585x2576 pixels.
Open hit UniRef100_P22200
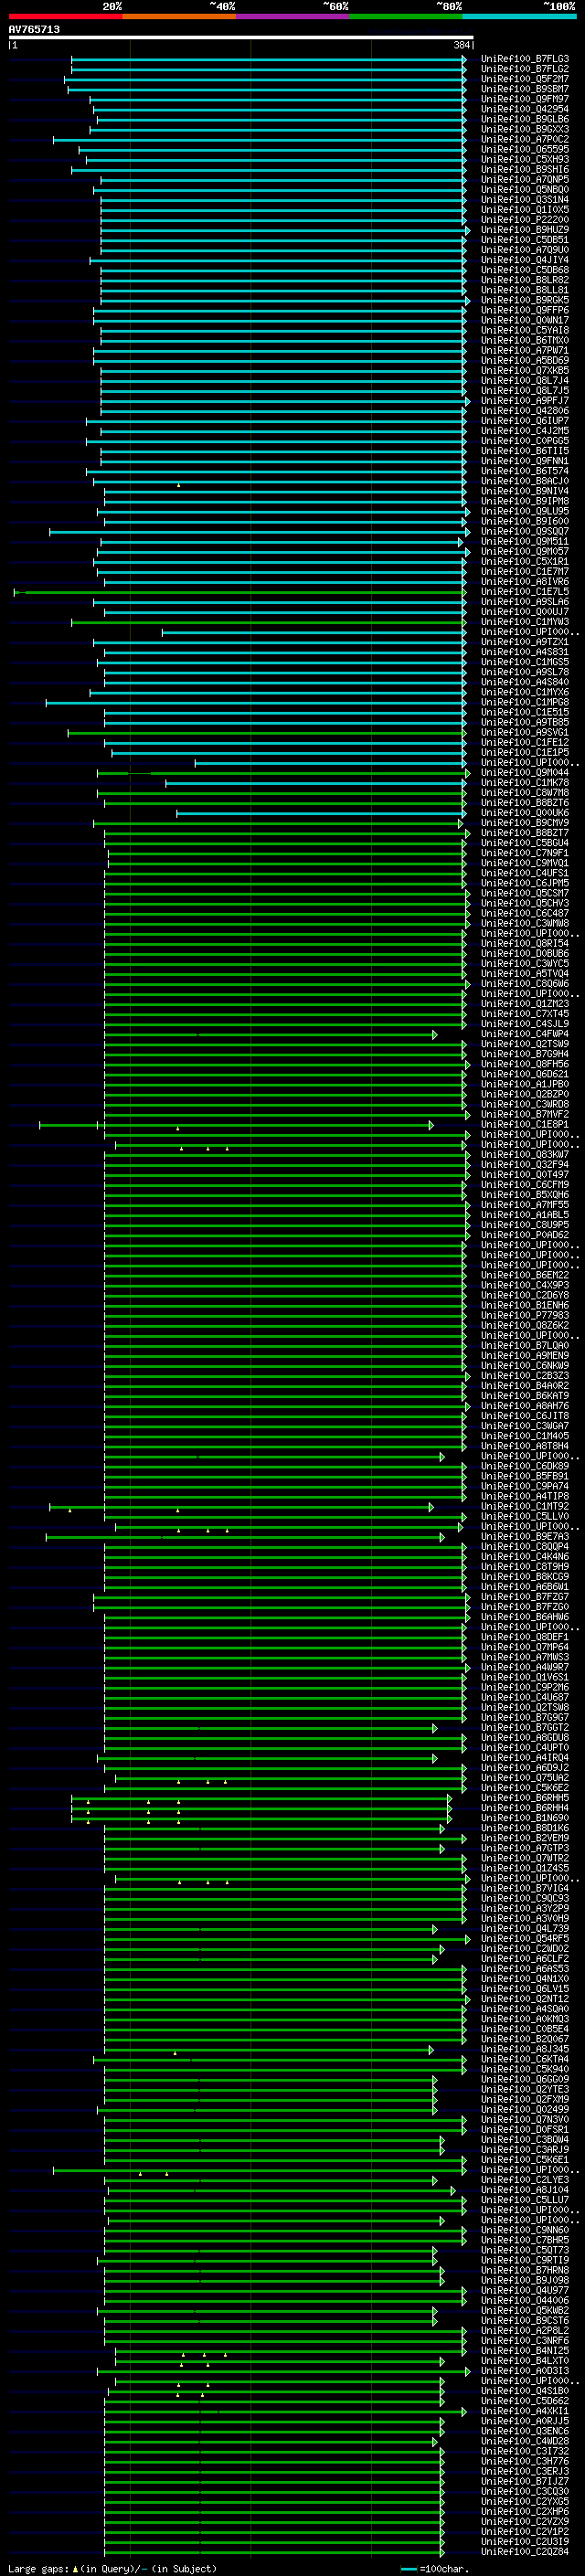tap(525, 219)
